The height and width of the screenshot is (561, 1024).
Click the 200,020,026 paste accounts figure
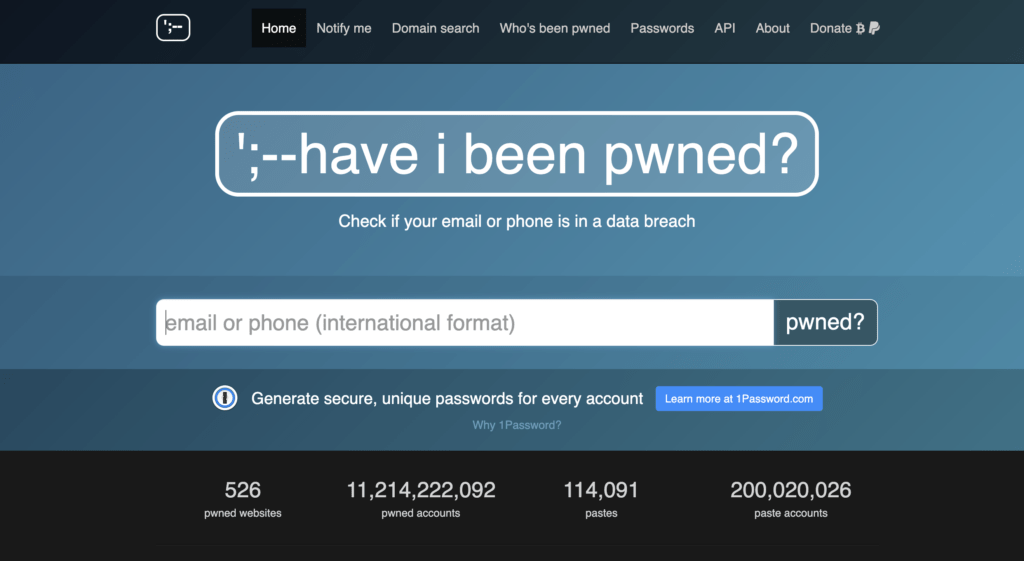[791, 490]
